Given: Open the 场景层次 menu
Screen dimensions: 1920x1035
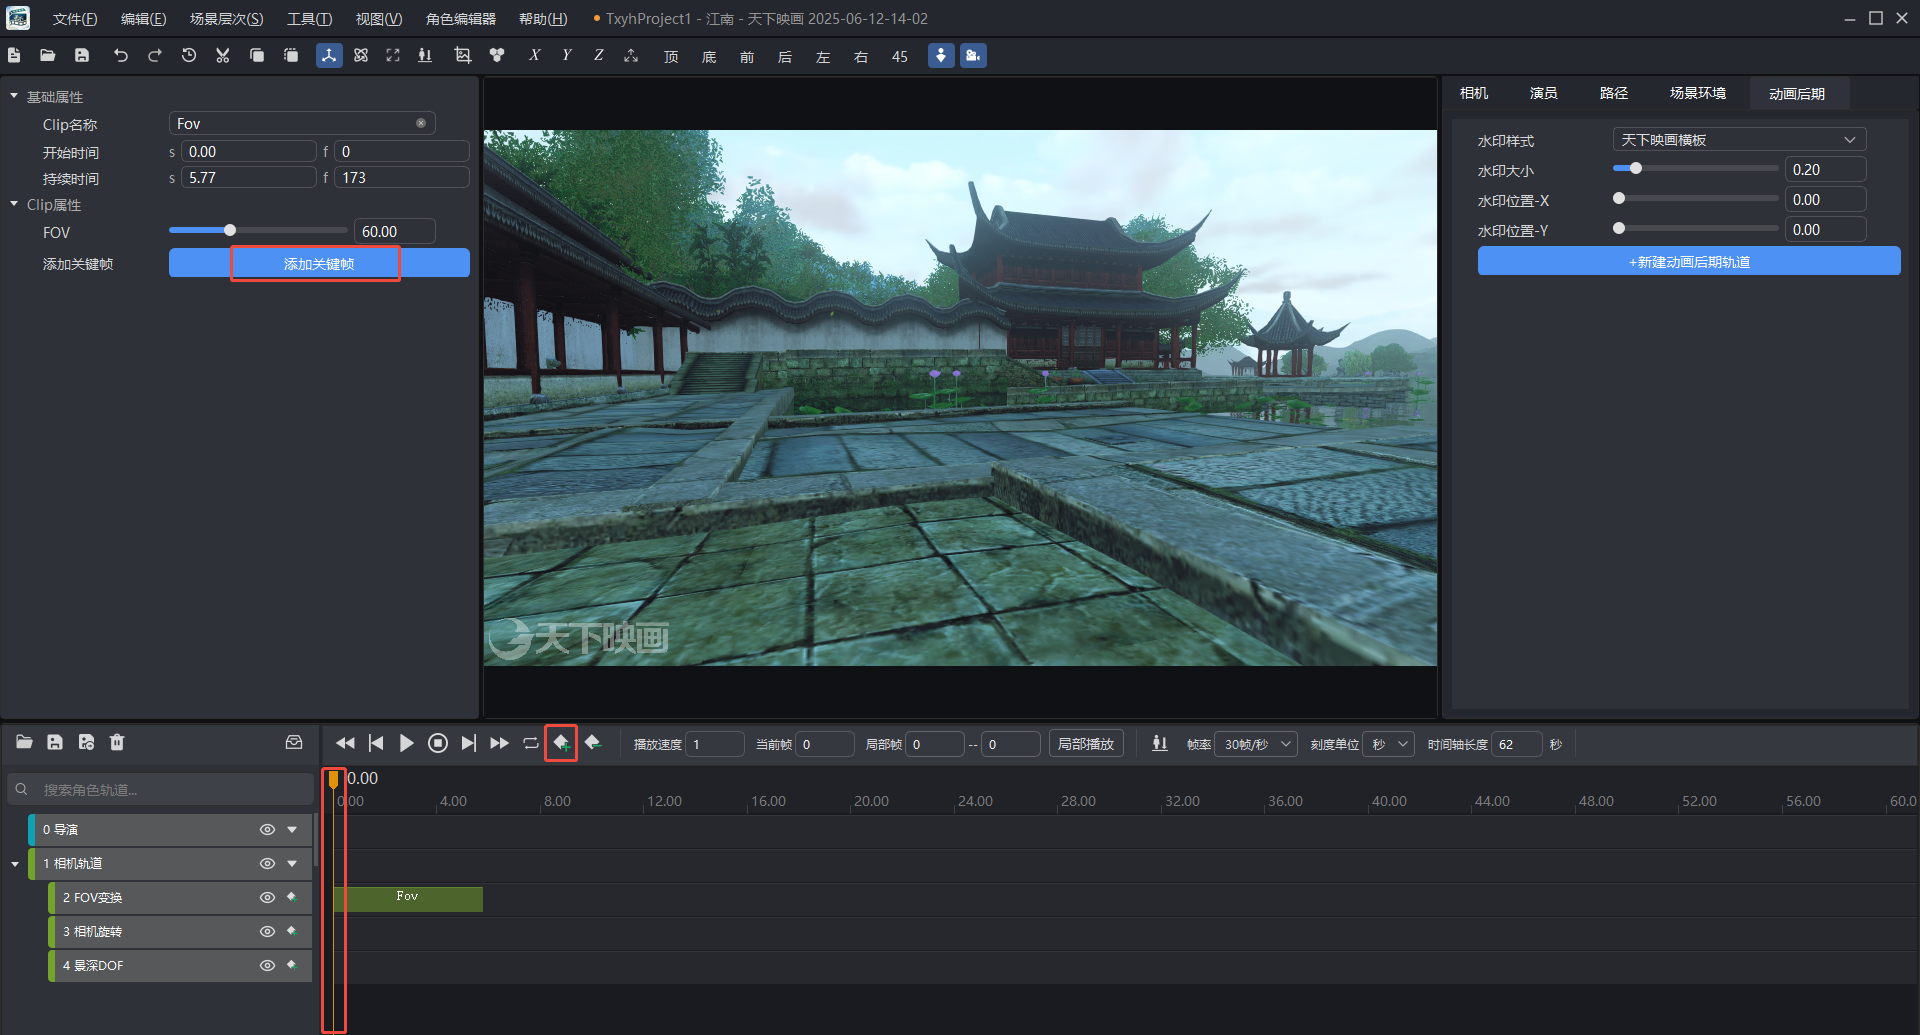Looking at the screenshot, I should point(227,19).
